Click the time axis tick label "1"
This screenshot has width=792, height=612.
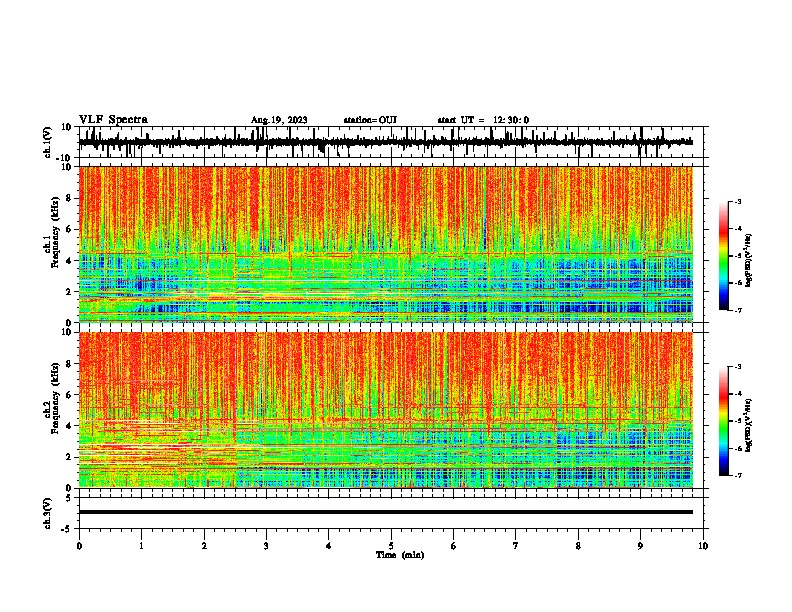pyautogui.click(x=141, y=546)
